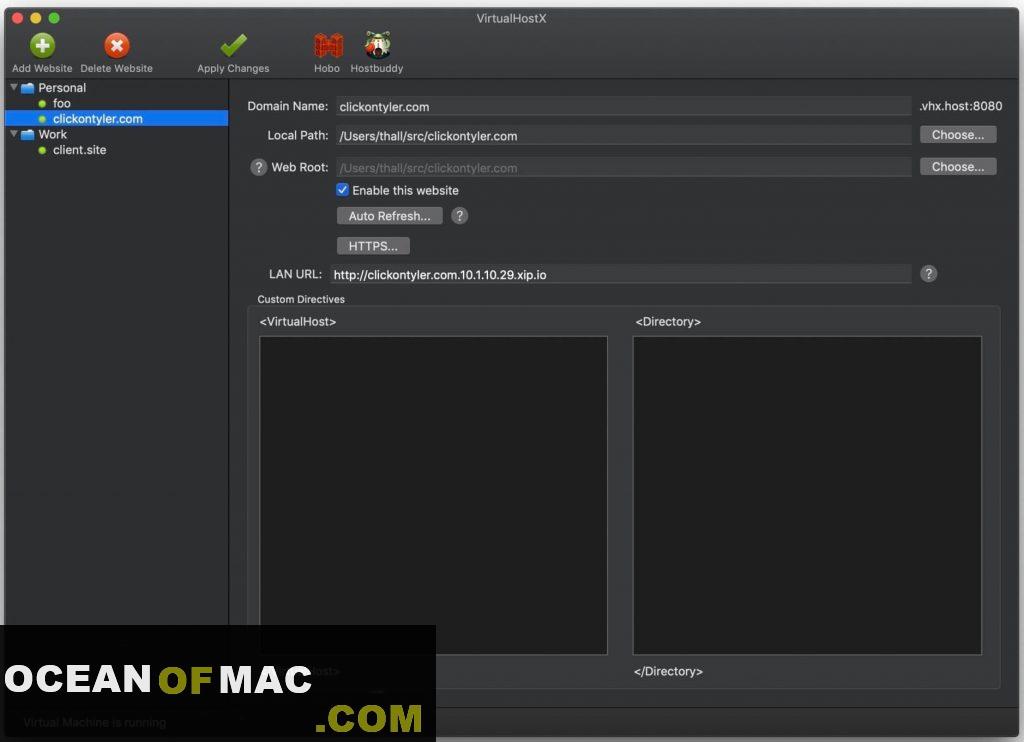
Task: Select clickontyler.com in the sidebar
Action: click(116, 119)
